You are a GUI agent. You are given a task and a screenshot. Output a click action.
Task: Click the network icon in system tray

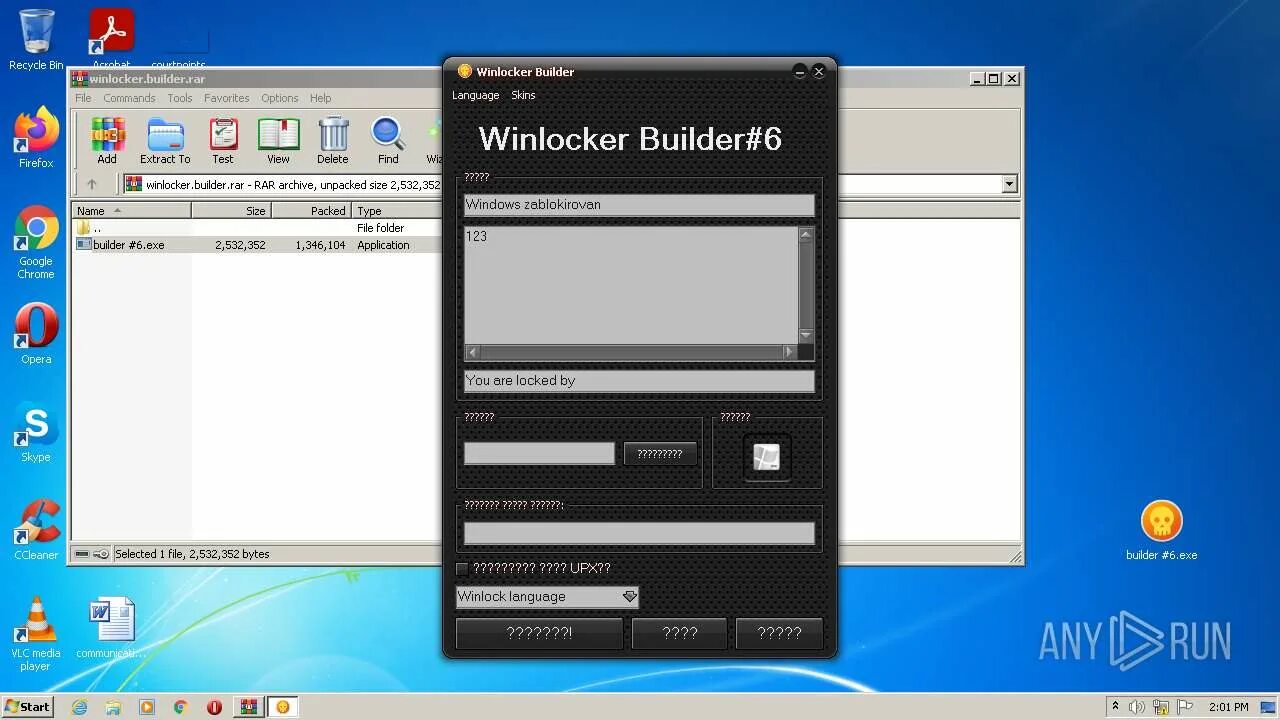point(1161,707)
